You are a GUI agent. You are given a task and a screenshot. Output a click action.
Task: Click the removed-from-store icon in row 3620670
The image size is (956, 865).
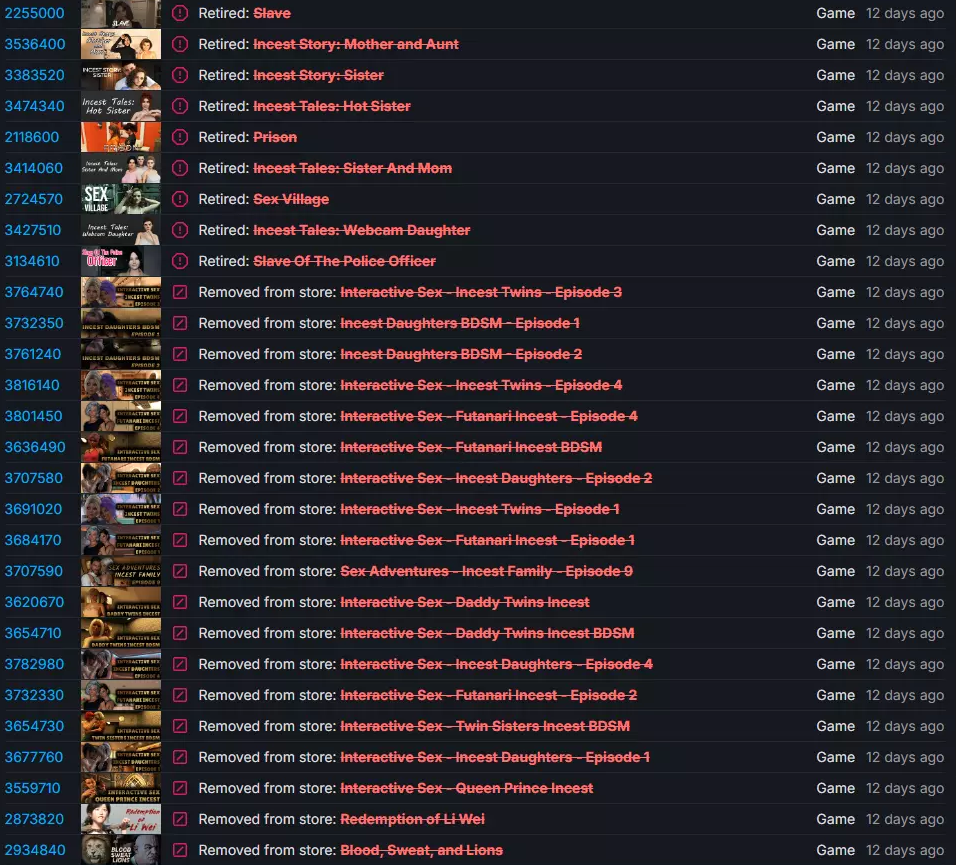click(180, 602)
